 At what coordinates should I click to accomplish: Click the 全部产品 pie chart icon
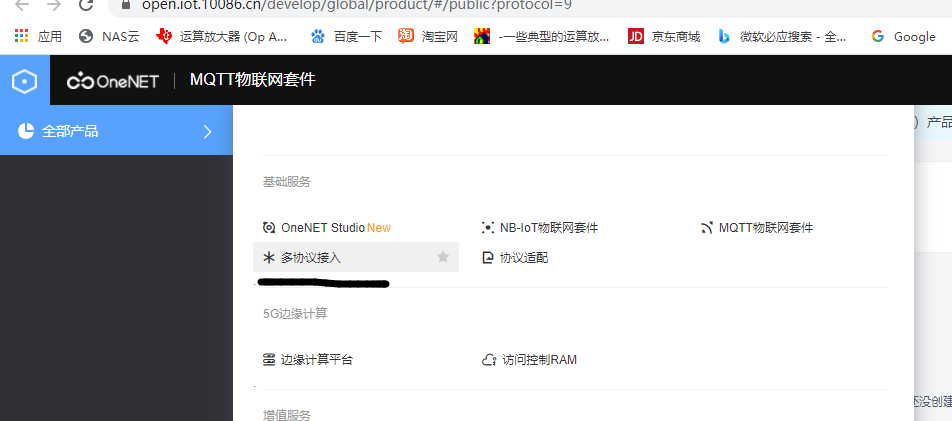pos(26,131)
